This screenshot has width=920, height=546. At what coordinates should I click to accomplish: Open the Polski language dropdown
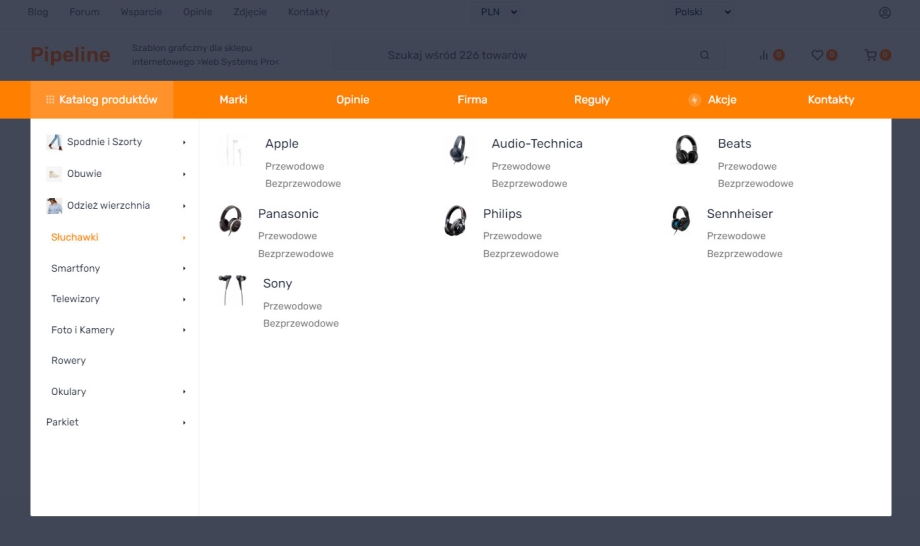tap(703, 12)
